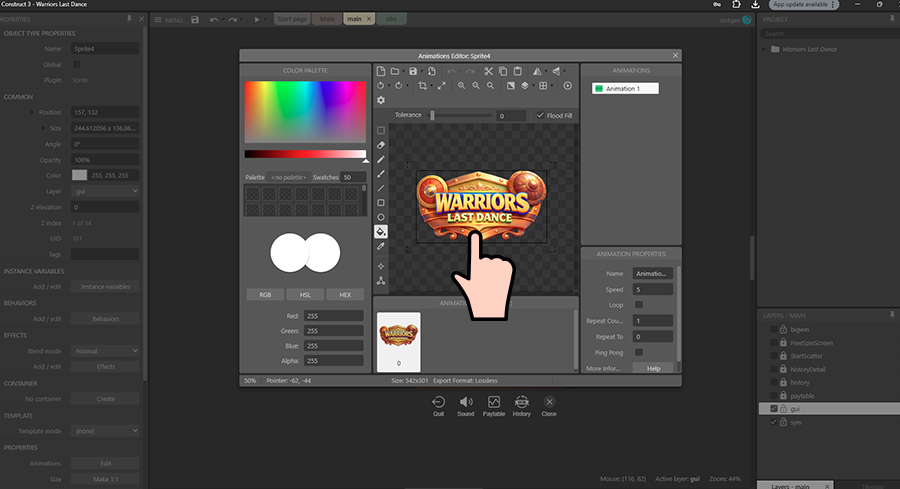This screenshot has height=489, width=900.
Task: Click the RGB color mode button
Action: [x=265, y=295]
